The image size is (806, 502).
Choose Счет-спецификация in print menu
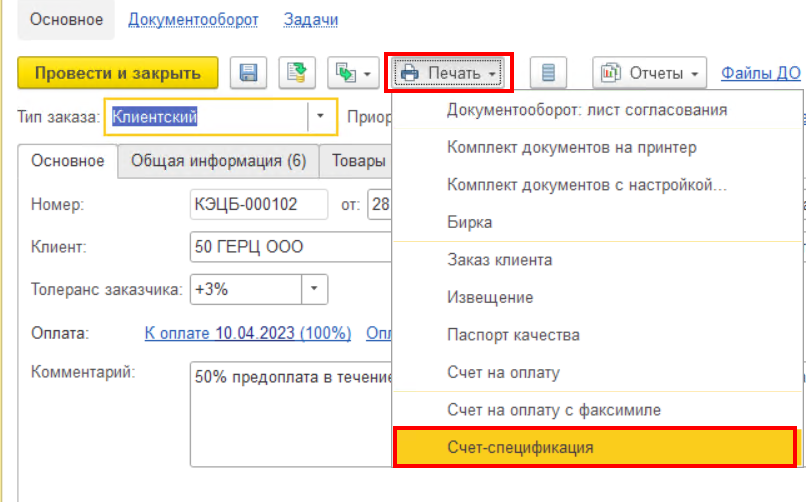pyautogui.click(x=595, y=447)
